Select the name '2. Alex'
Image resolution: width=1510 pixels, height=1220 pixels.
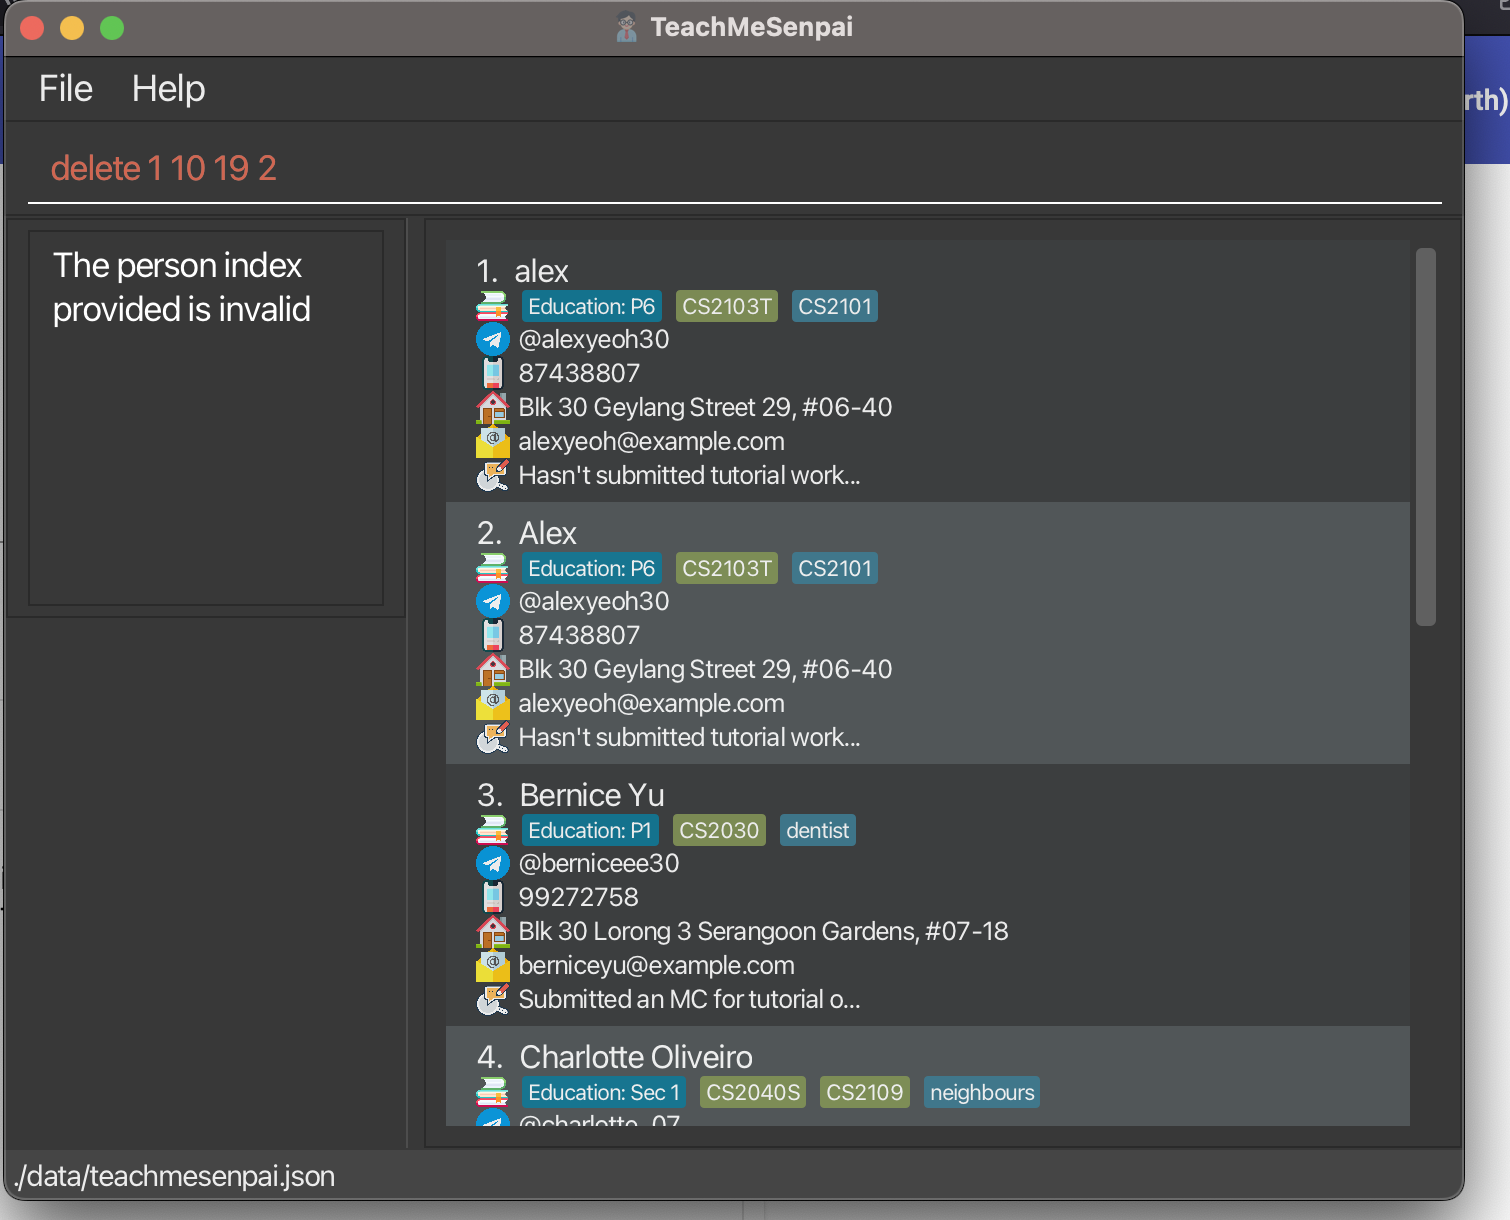click(x=526, y=533)
